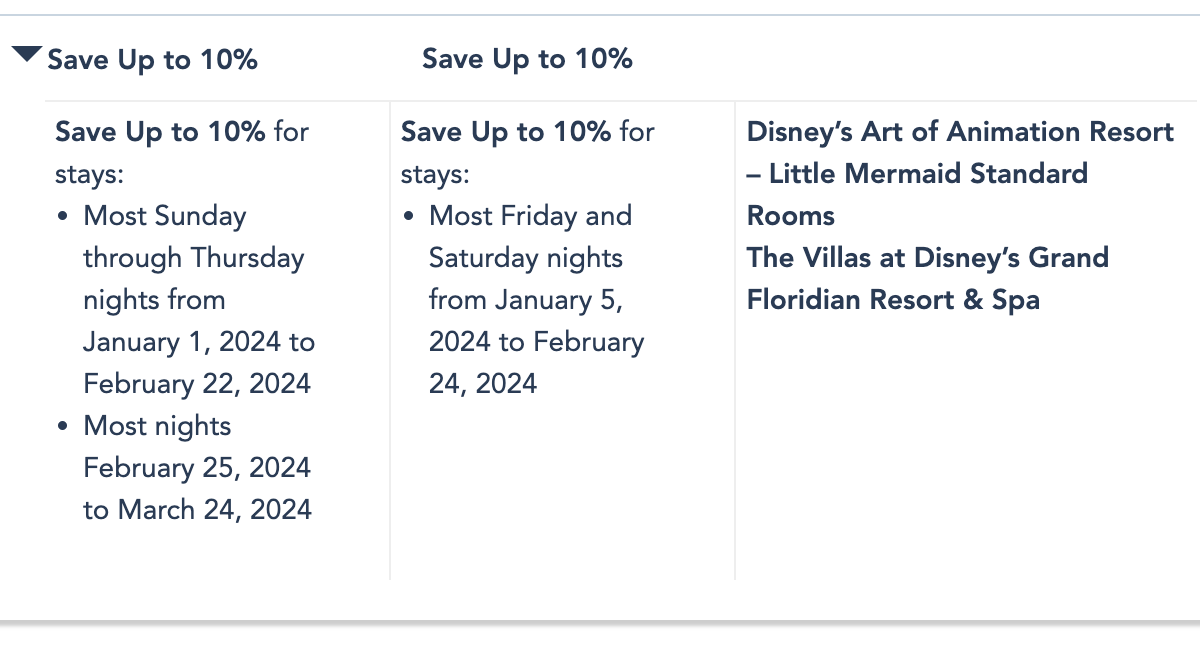Click the Most Friday and Saturday nights item
The height and width of the screenshot is (648, 1200).
(x=537, y=300)
